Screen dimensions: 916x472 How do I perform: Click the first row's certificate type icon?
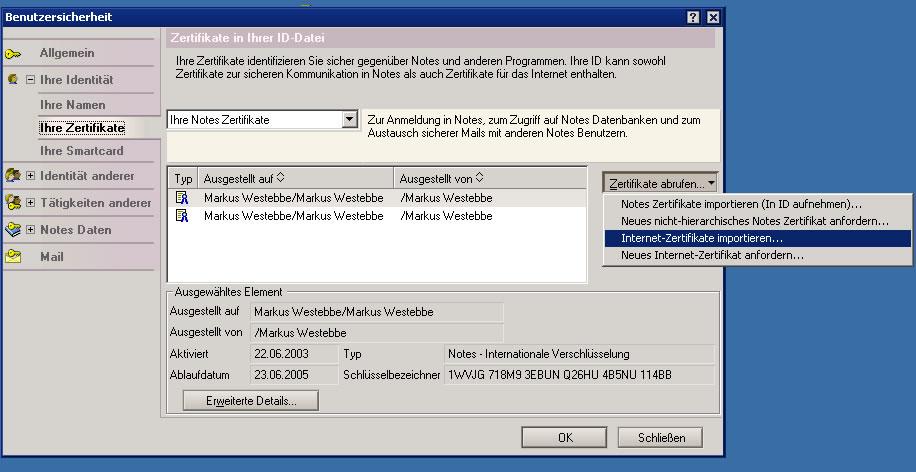(x=182, y=198)
